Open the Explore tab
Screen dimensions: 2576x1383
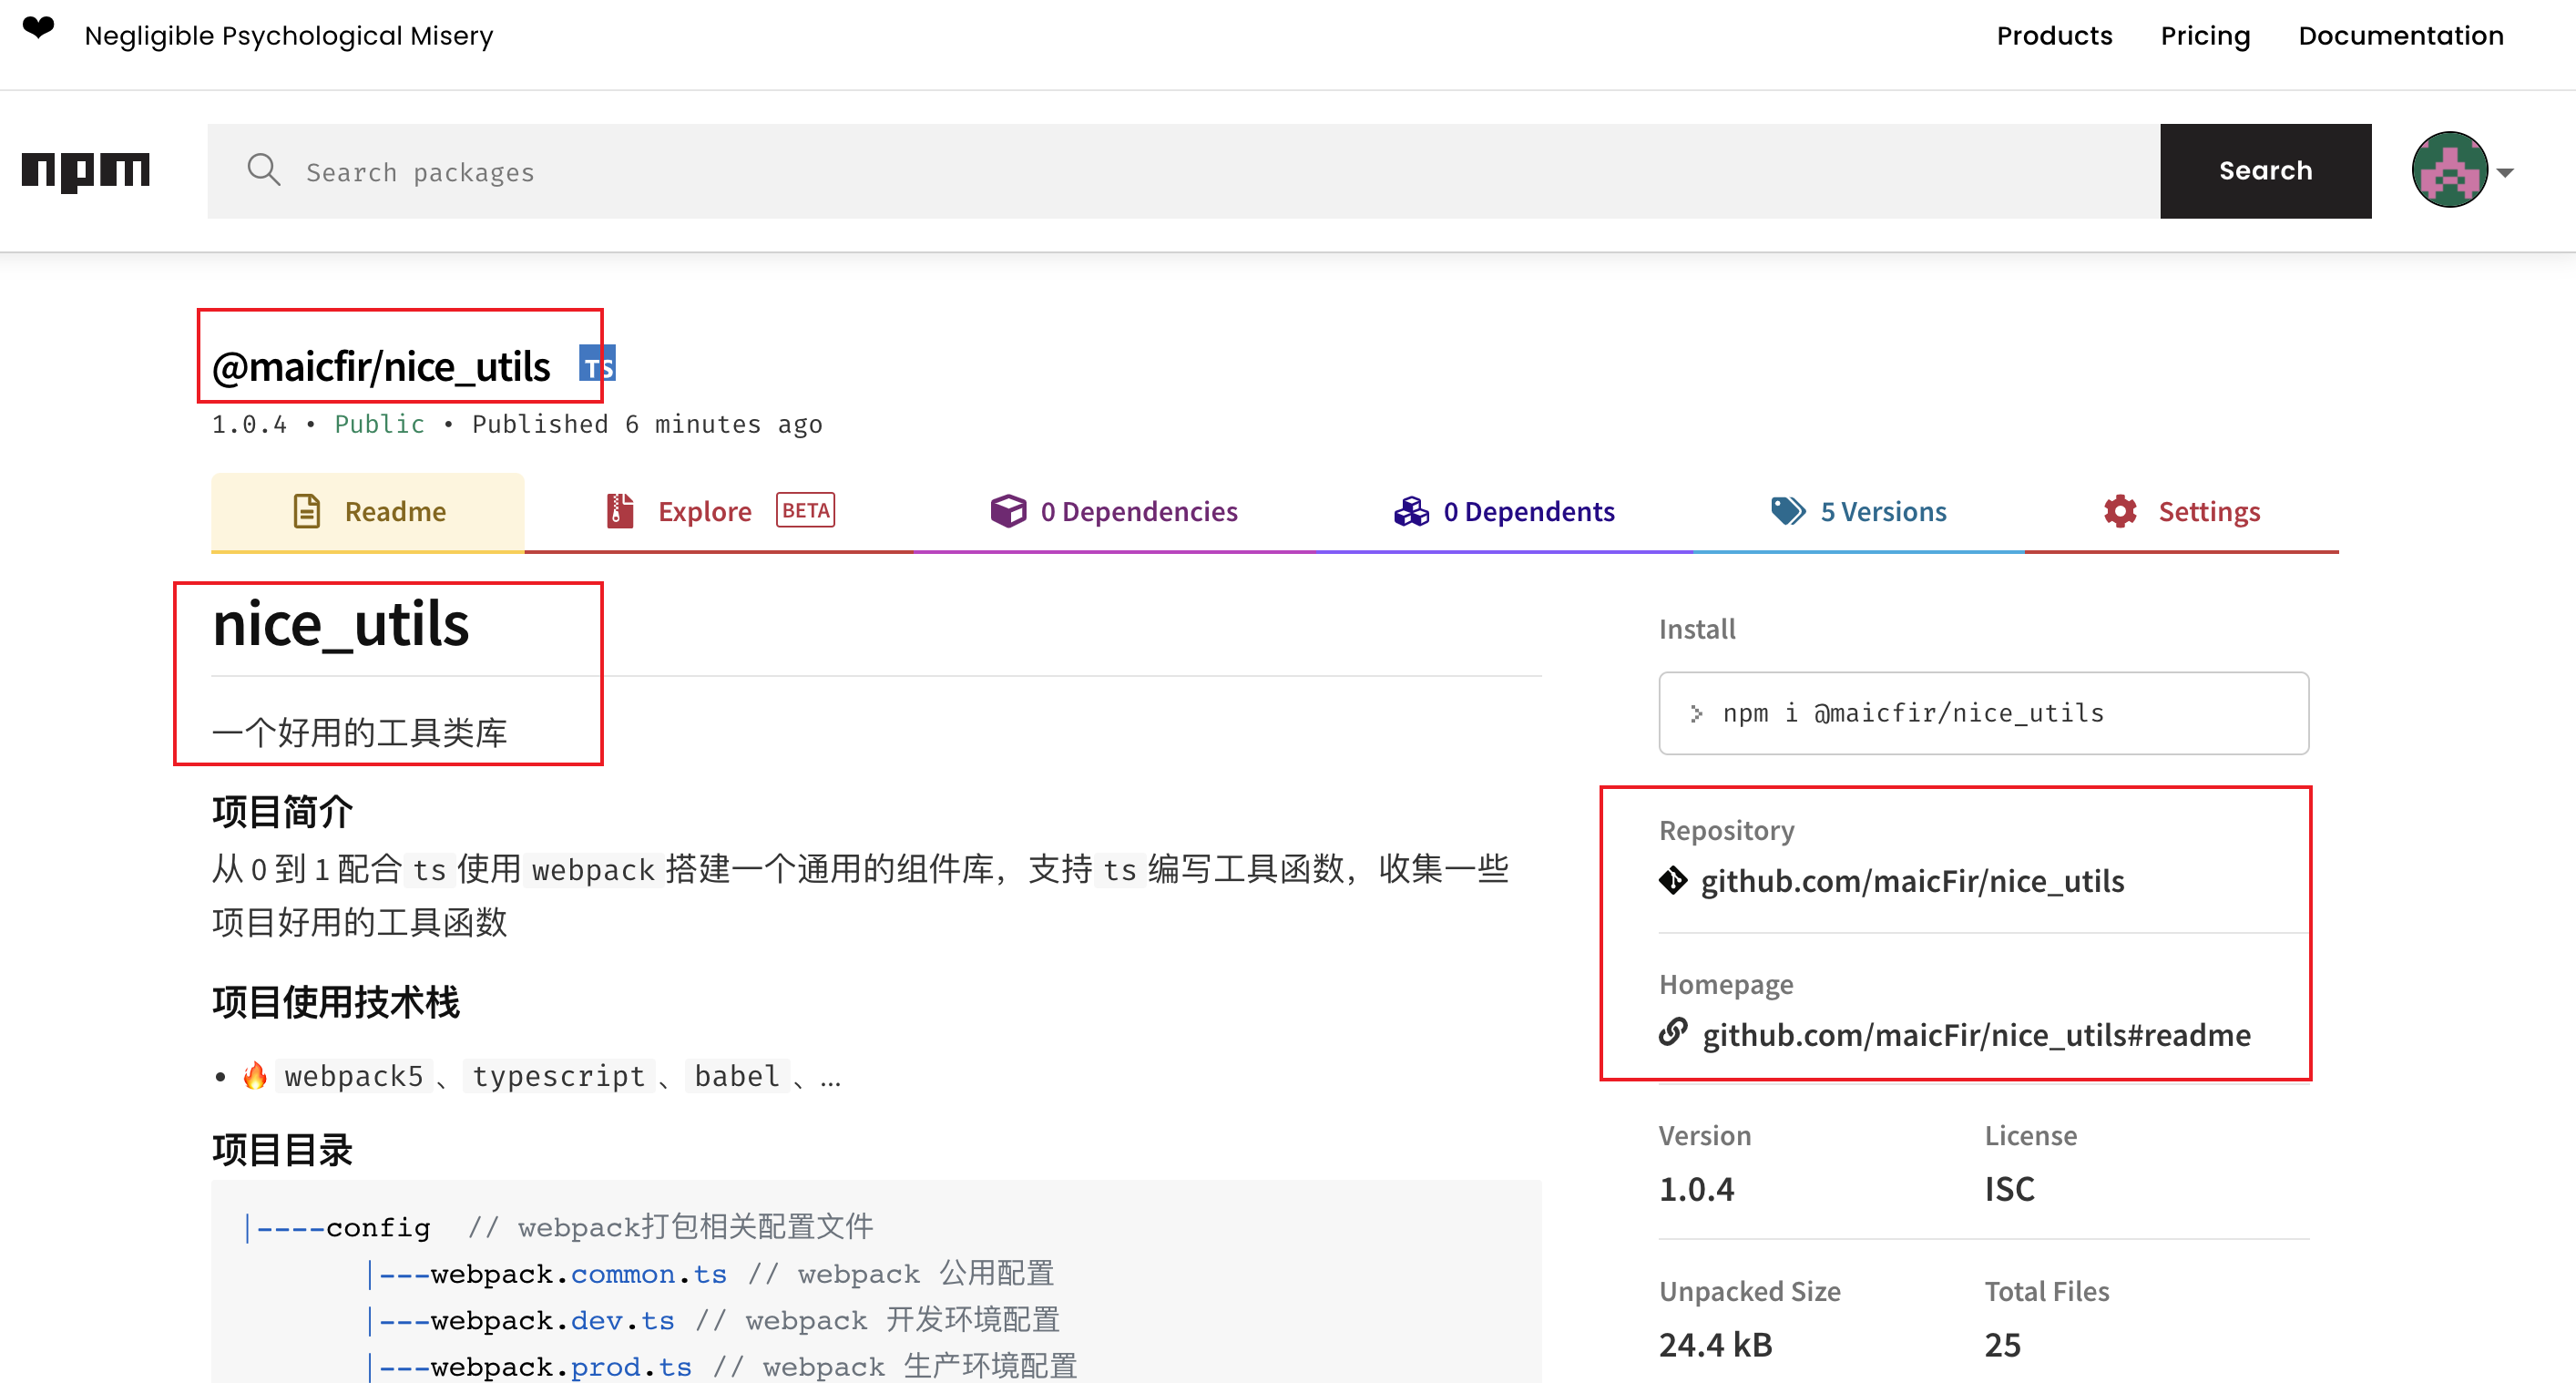pyautogui.click(x=719, y=511)
